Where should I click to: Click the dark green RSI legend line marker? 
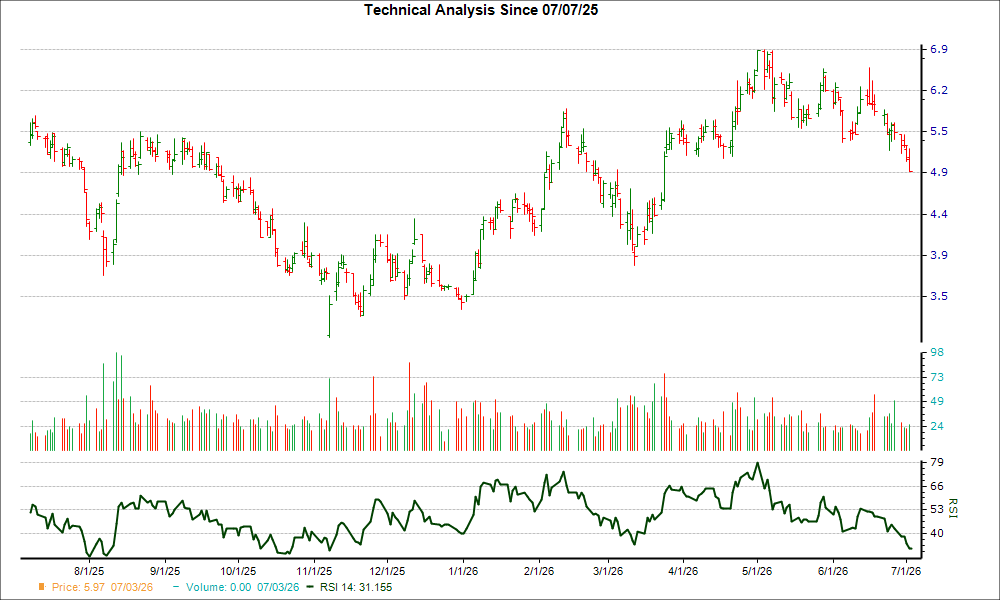pyautogui.click(x=310, y=587)
